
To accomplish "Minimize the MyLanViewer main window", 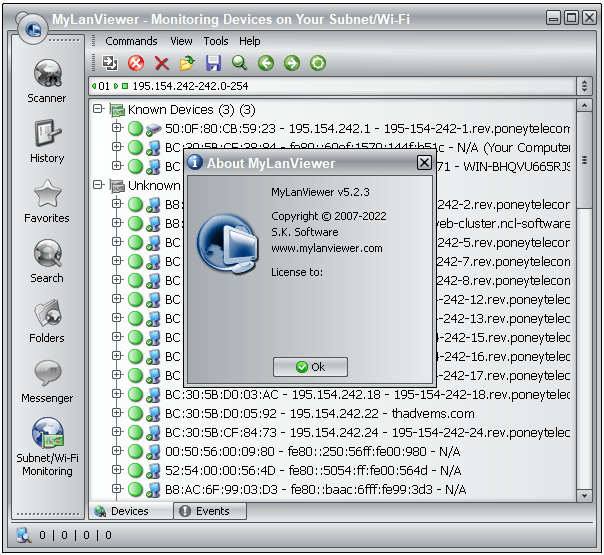I will coord(553,18).
